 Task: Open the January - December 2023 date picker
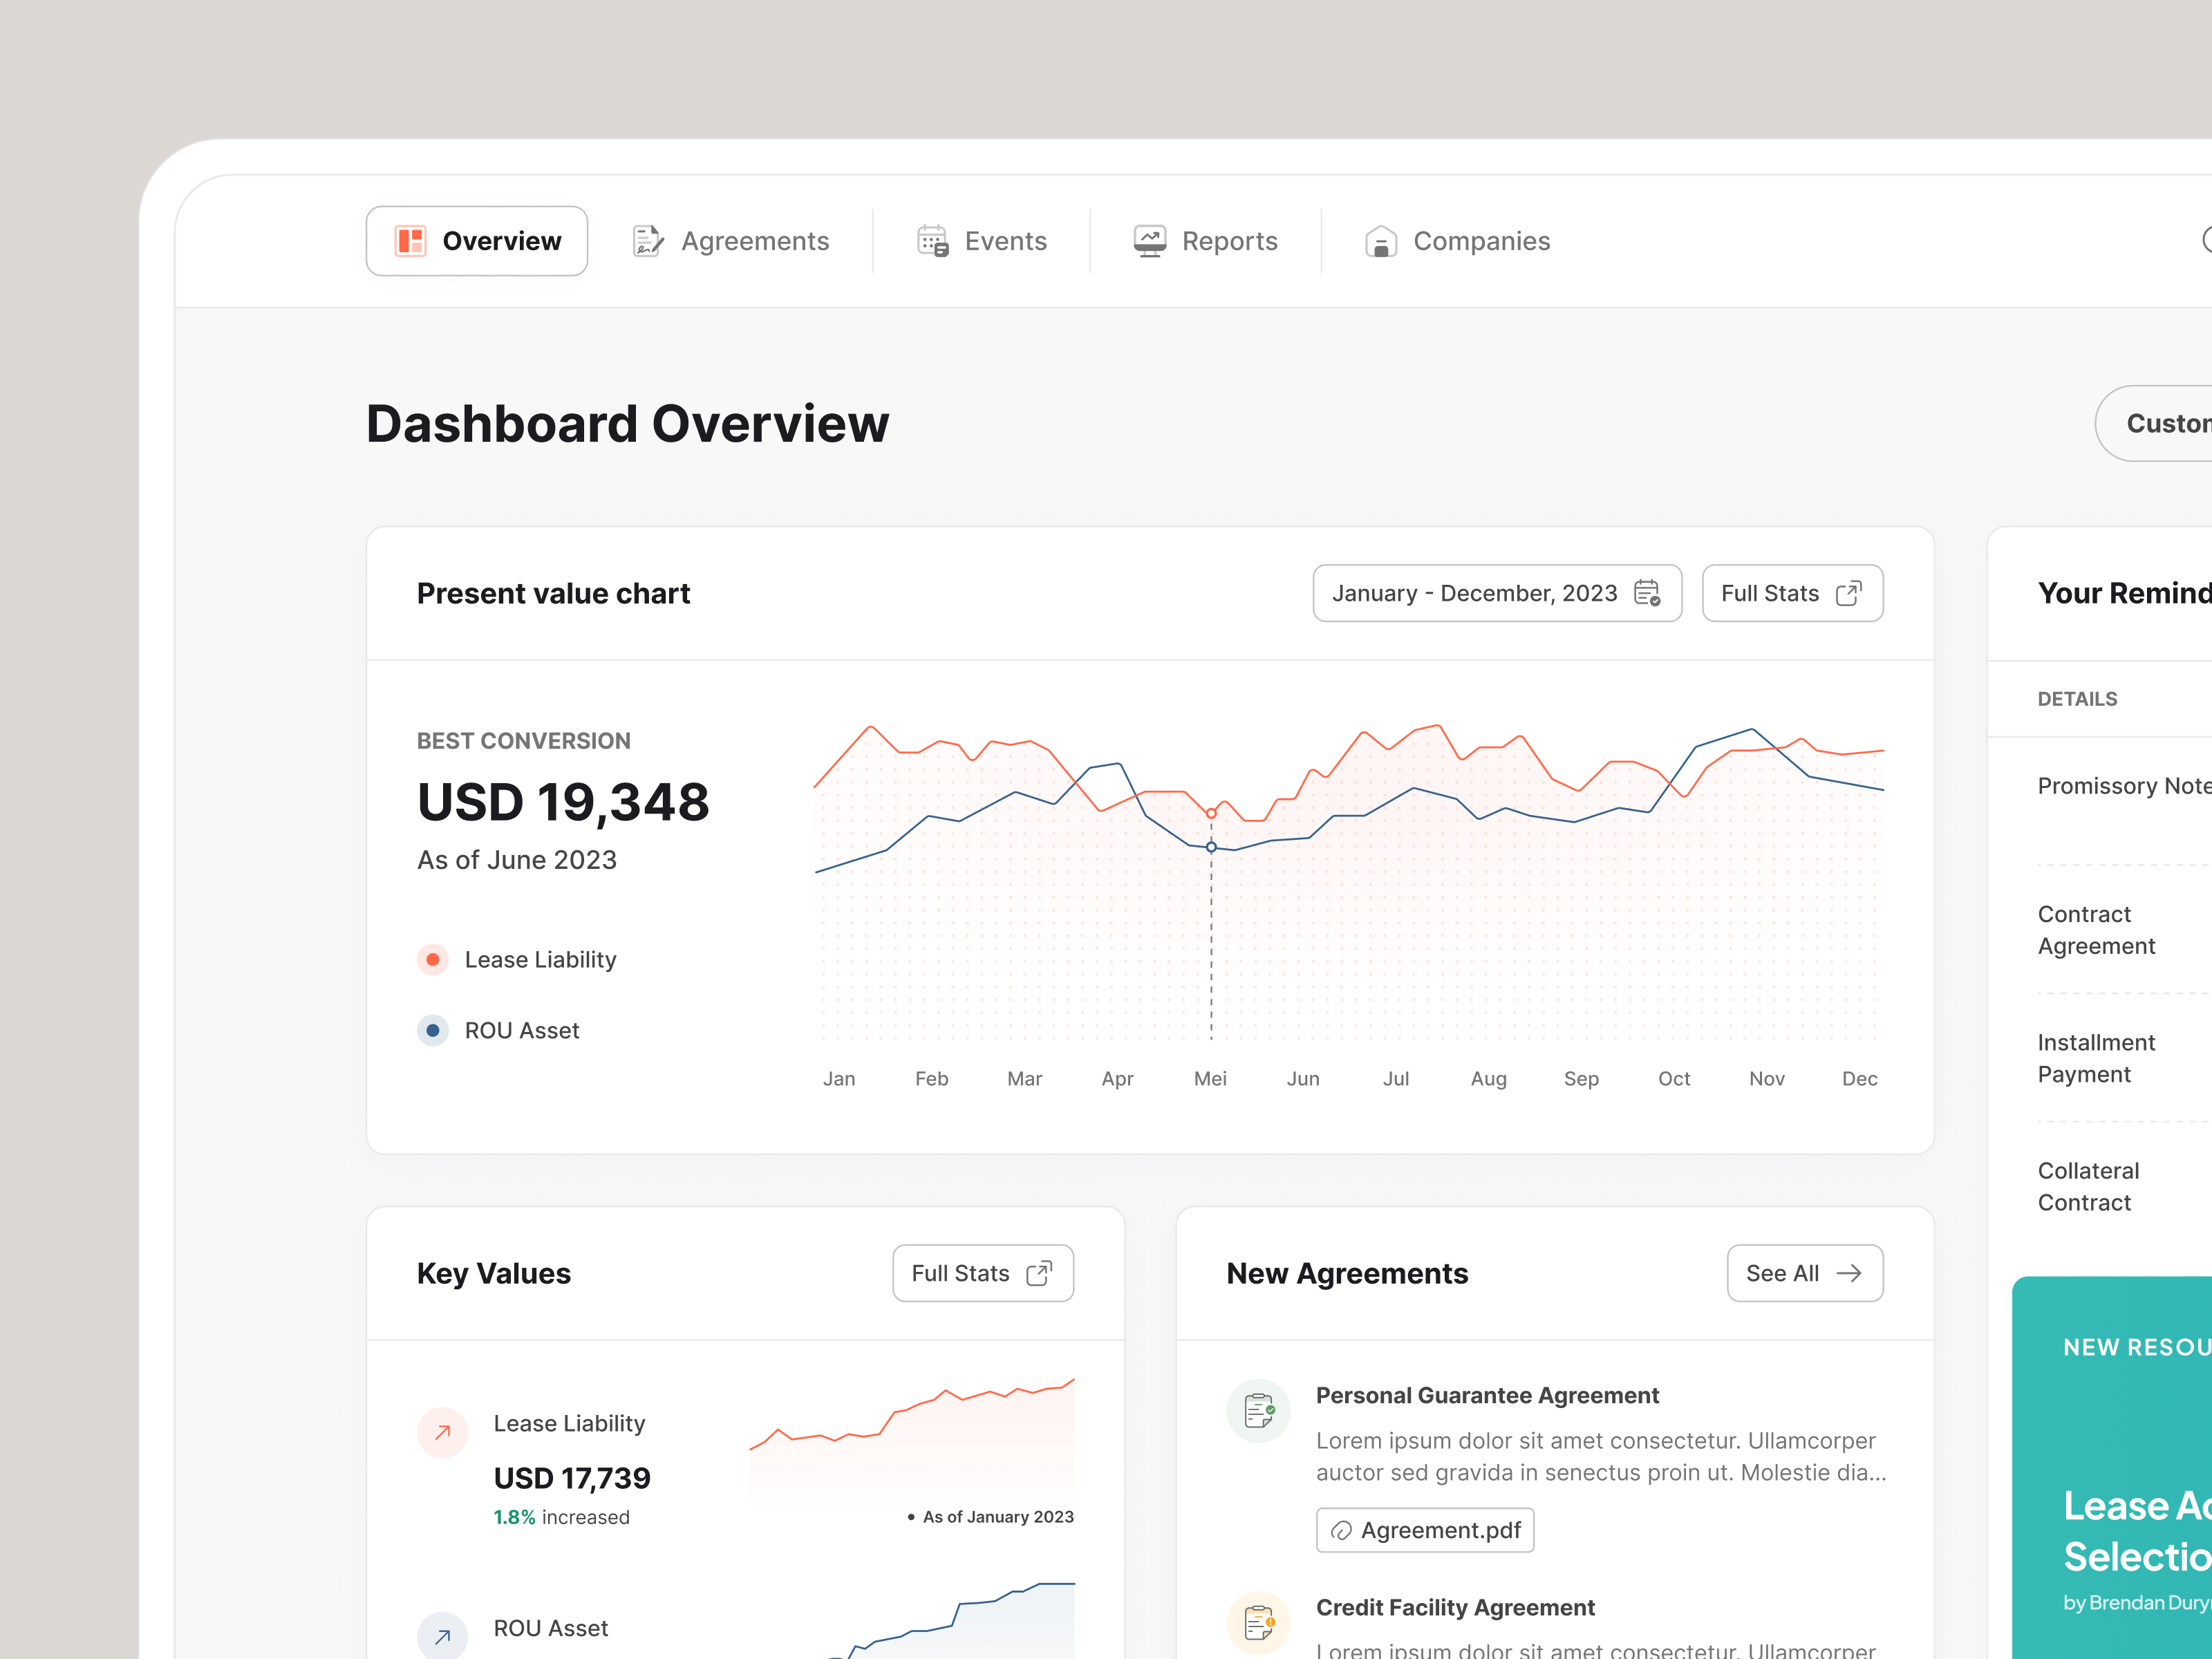pos(1497,592)
